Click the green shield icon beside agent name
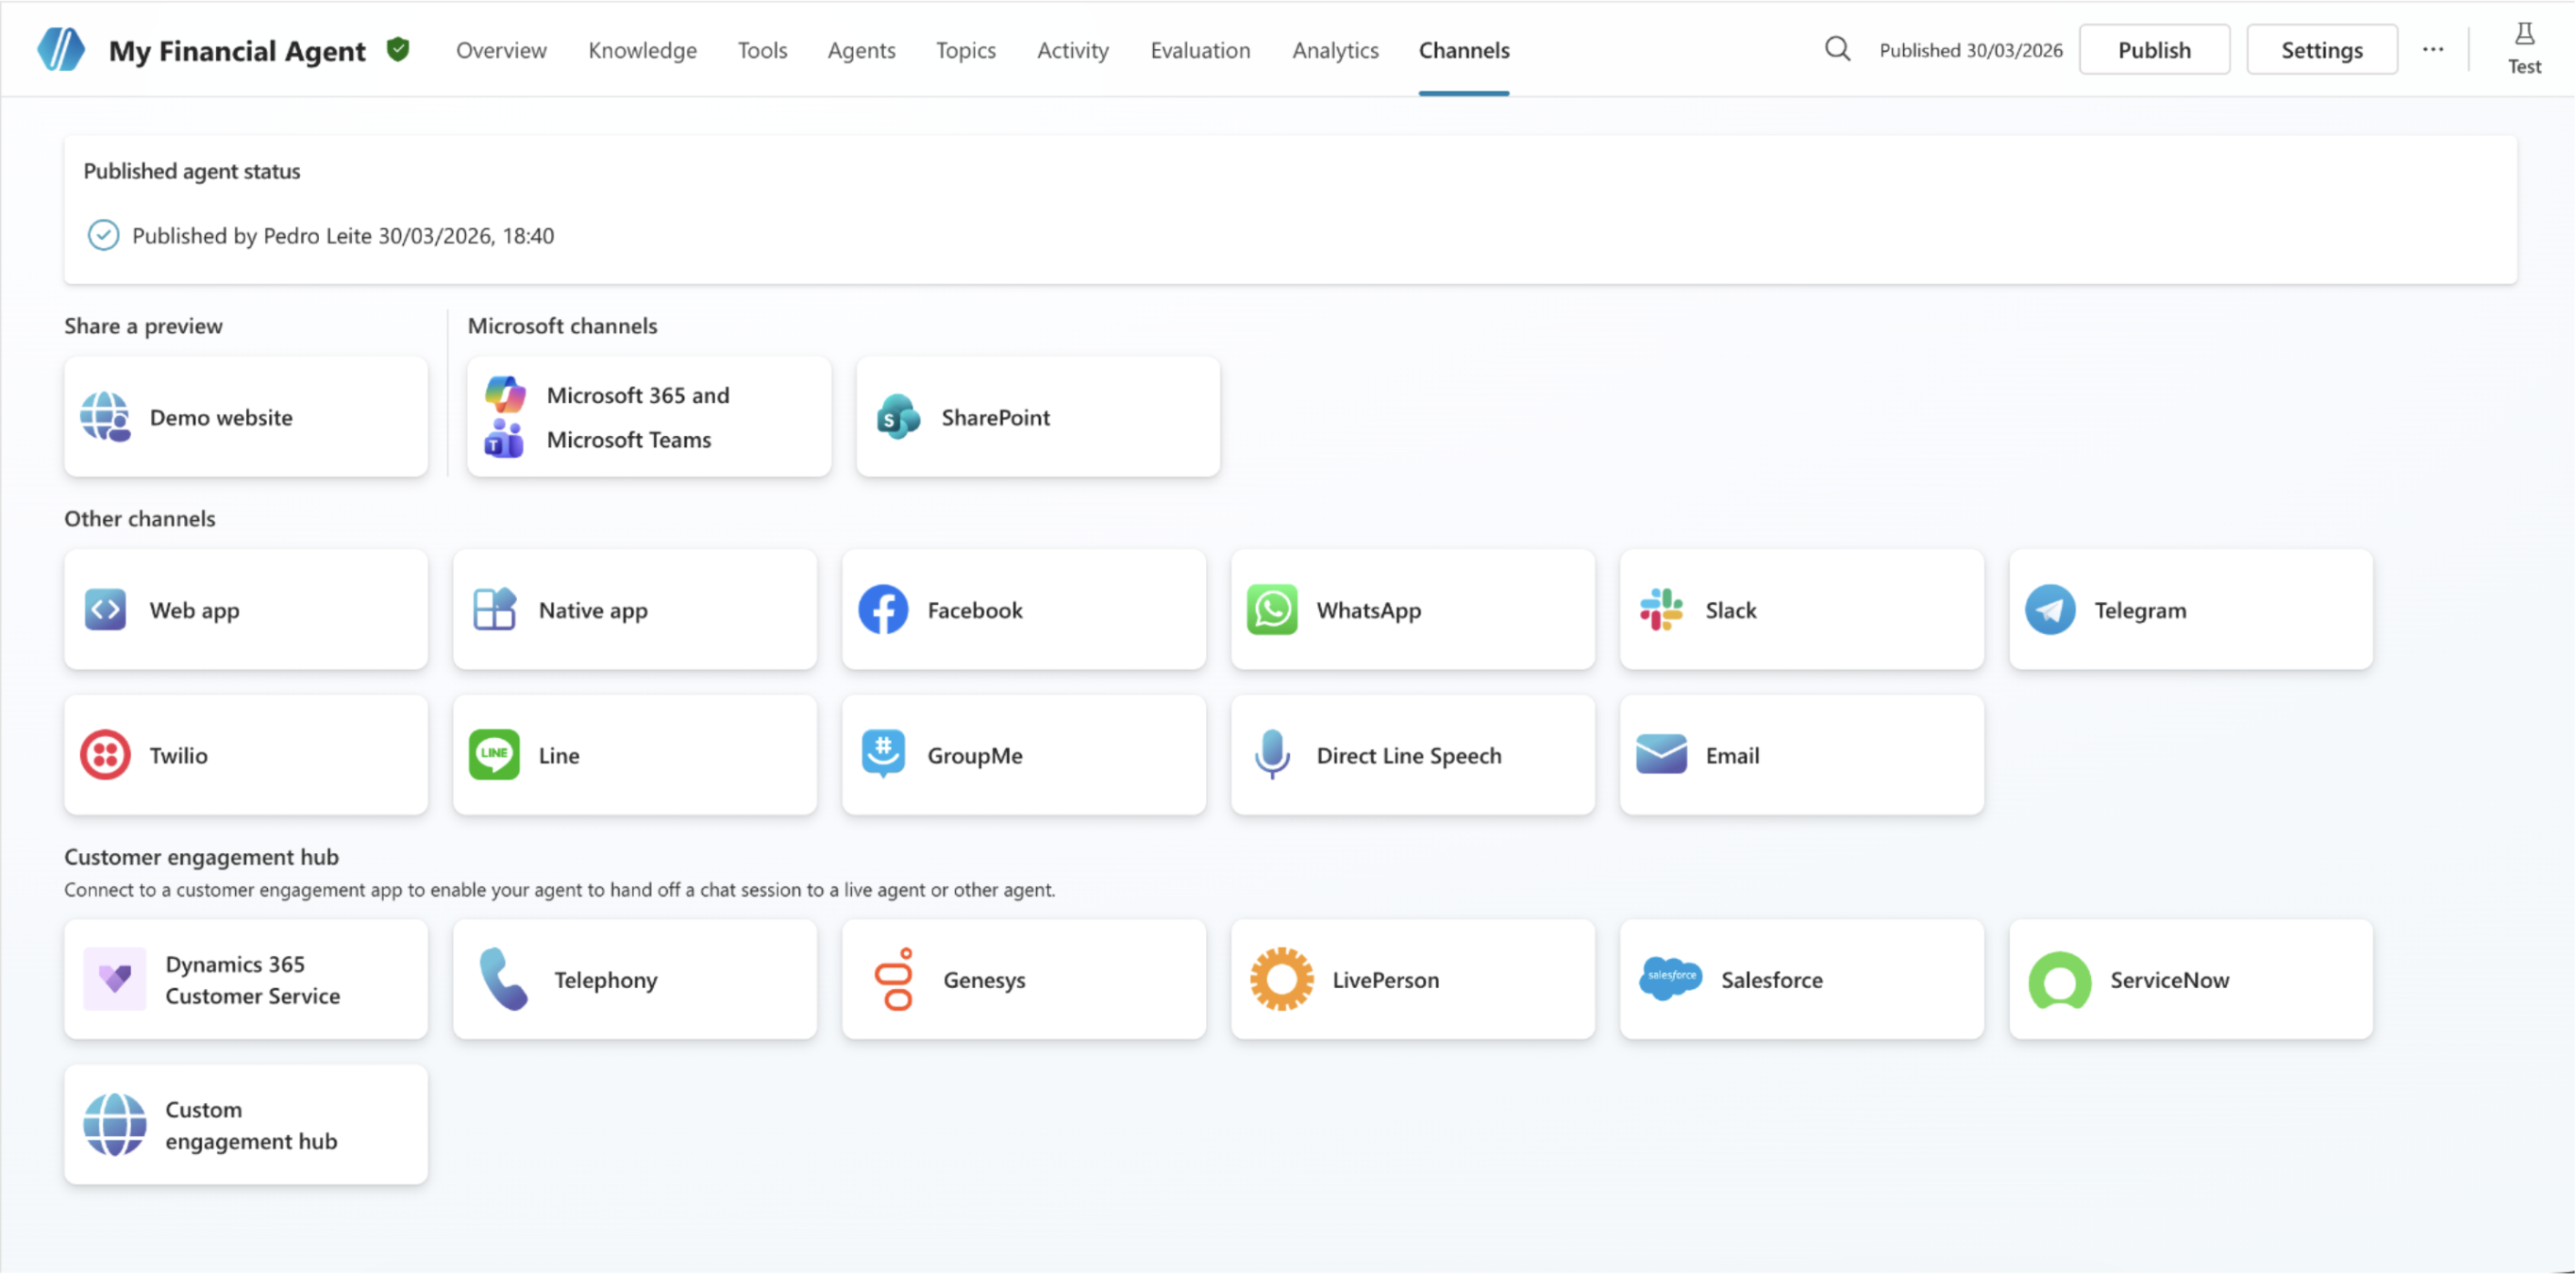2576x1274 pixels. 398,49
